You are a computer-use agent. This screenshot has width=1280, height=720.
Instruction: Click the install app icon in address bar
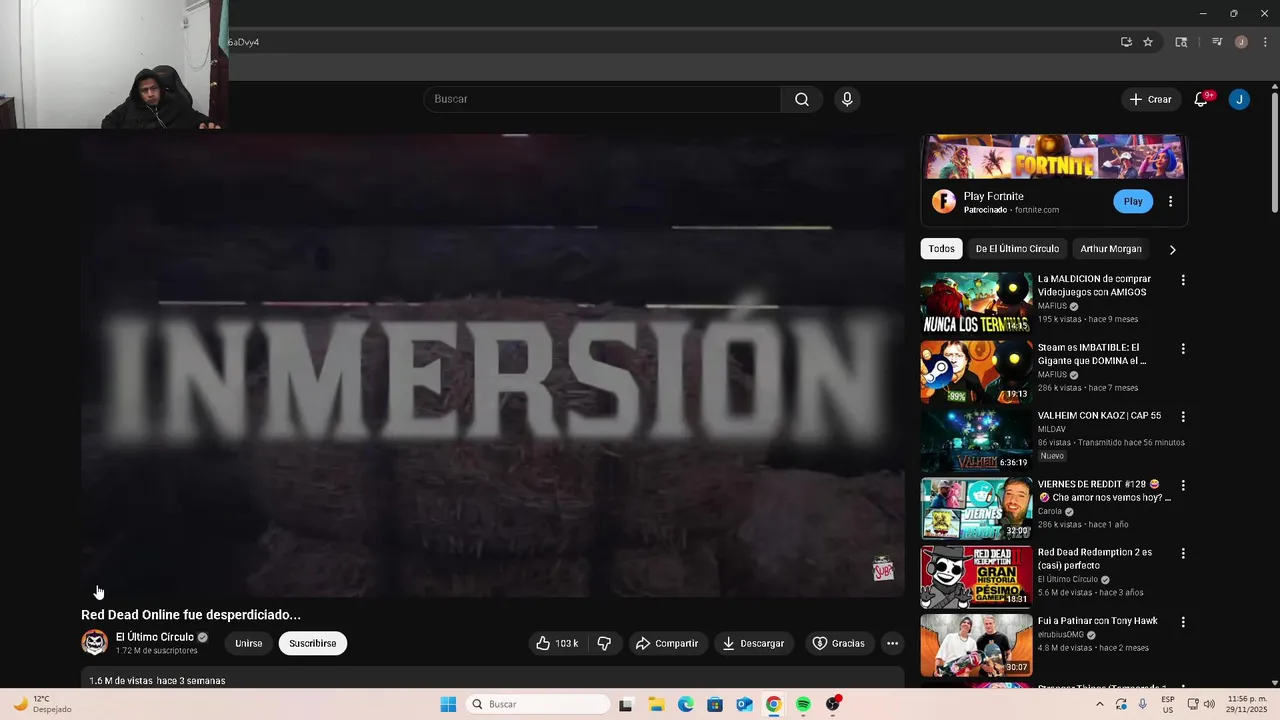pyautogui.click(x=1126, y=42)
